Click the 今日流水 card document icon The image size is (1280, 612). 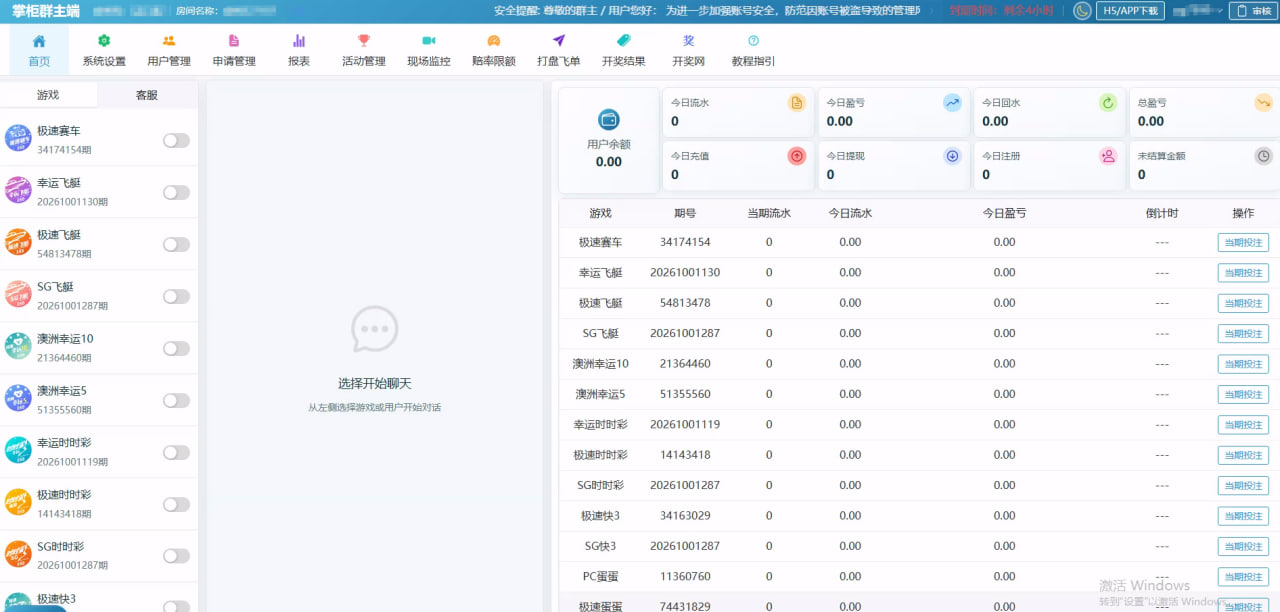tap(797, 103)
